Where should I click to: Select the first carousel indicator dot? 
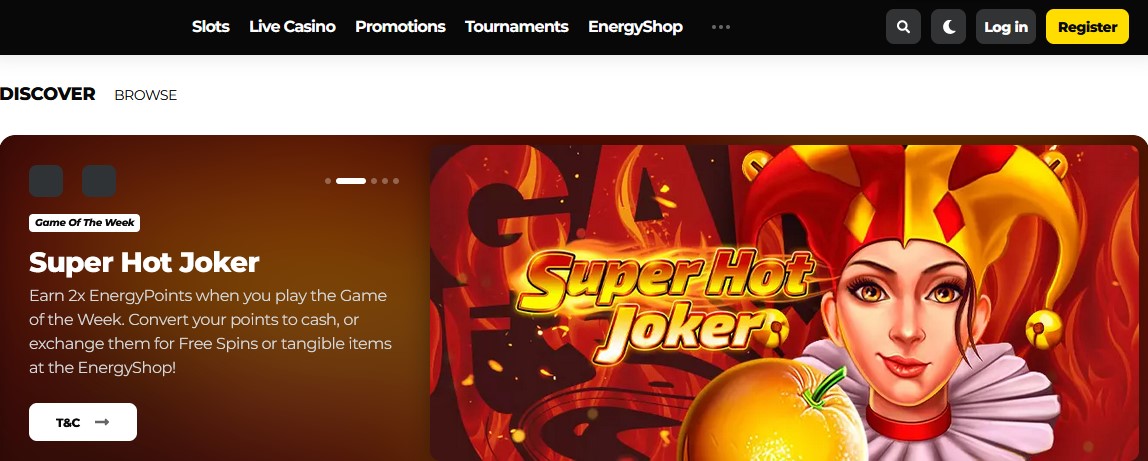(x=328, y=181)
